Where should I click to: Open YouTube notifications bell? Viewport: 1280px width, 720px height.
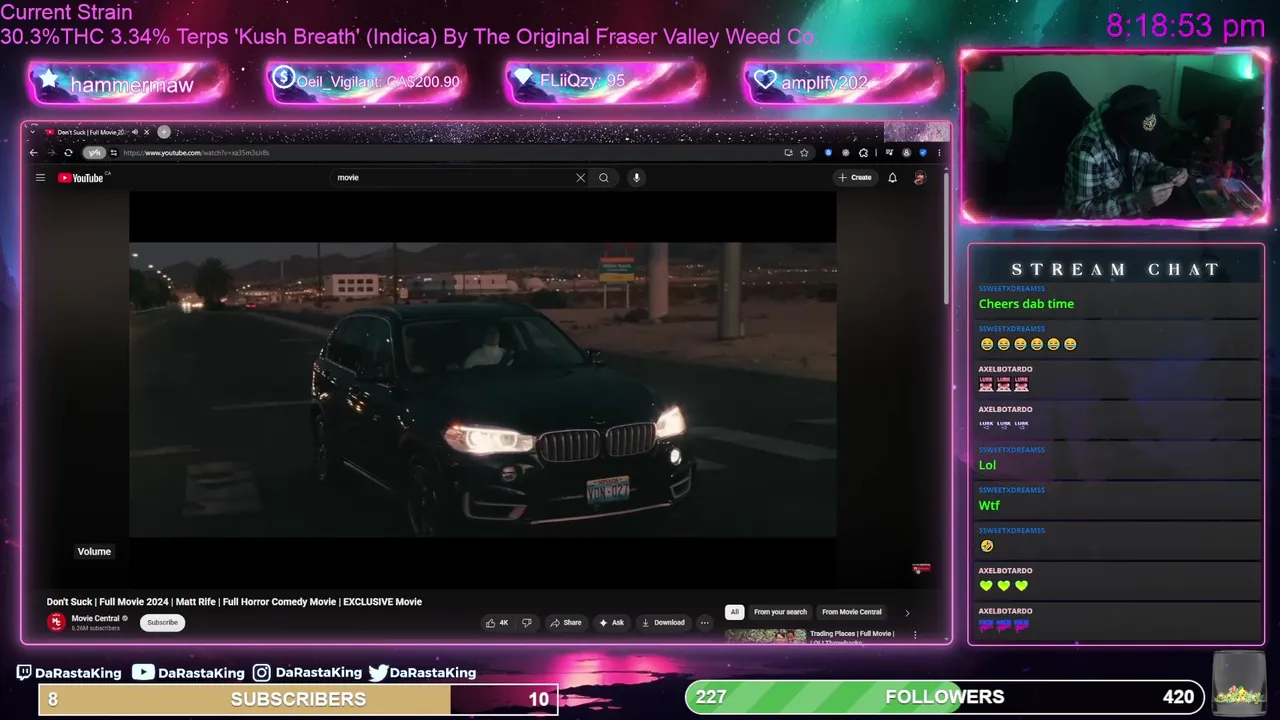coord(893,178)
